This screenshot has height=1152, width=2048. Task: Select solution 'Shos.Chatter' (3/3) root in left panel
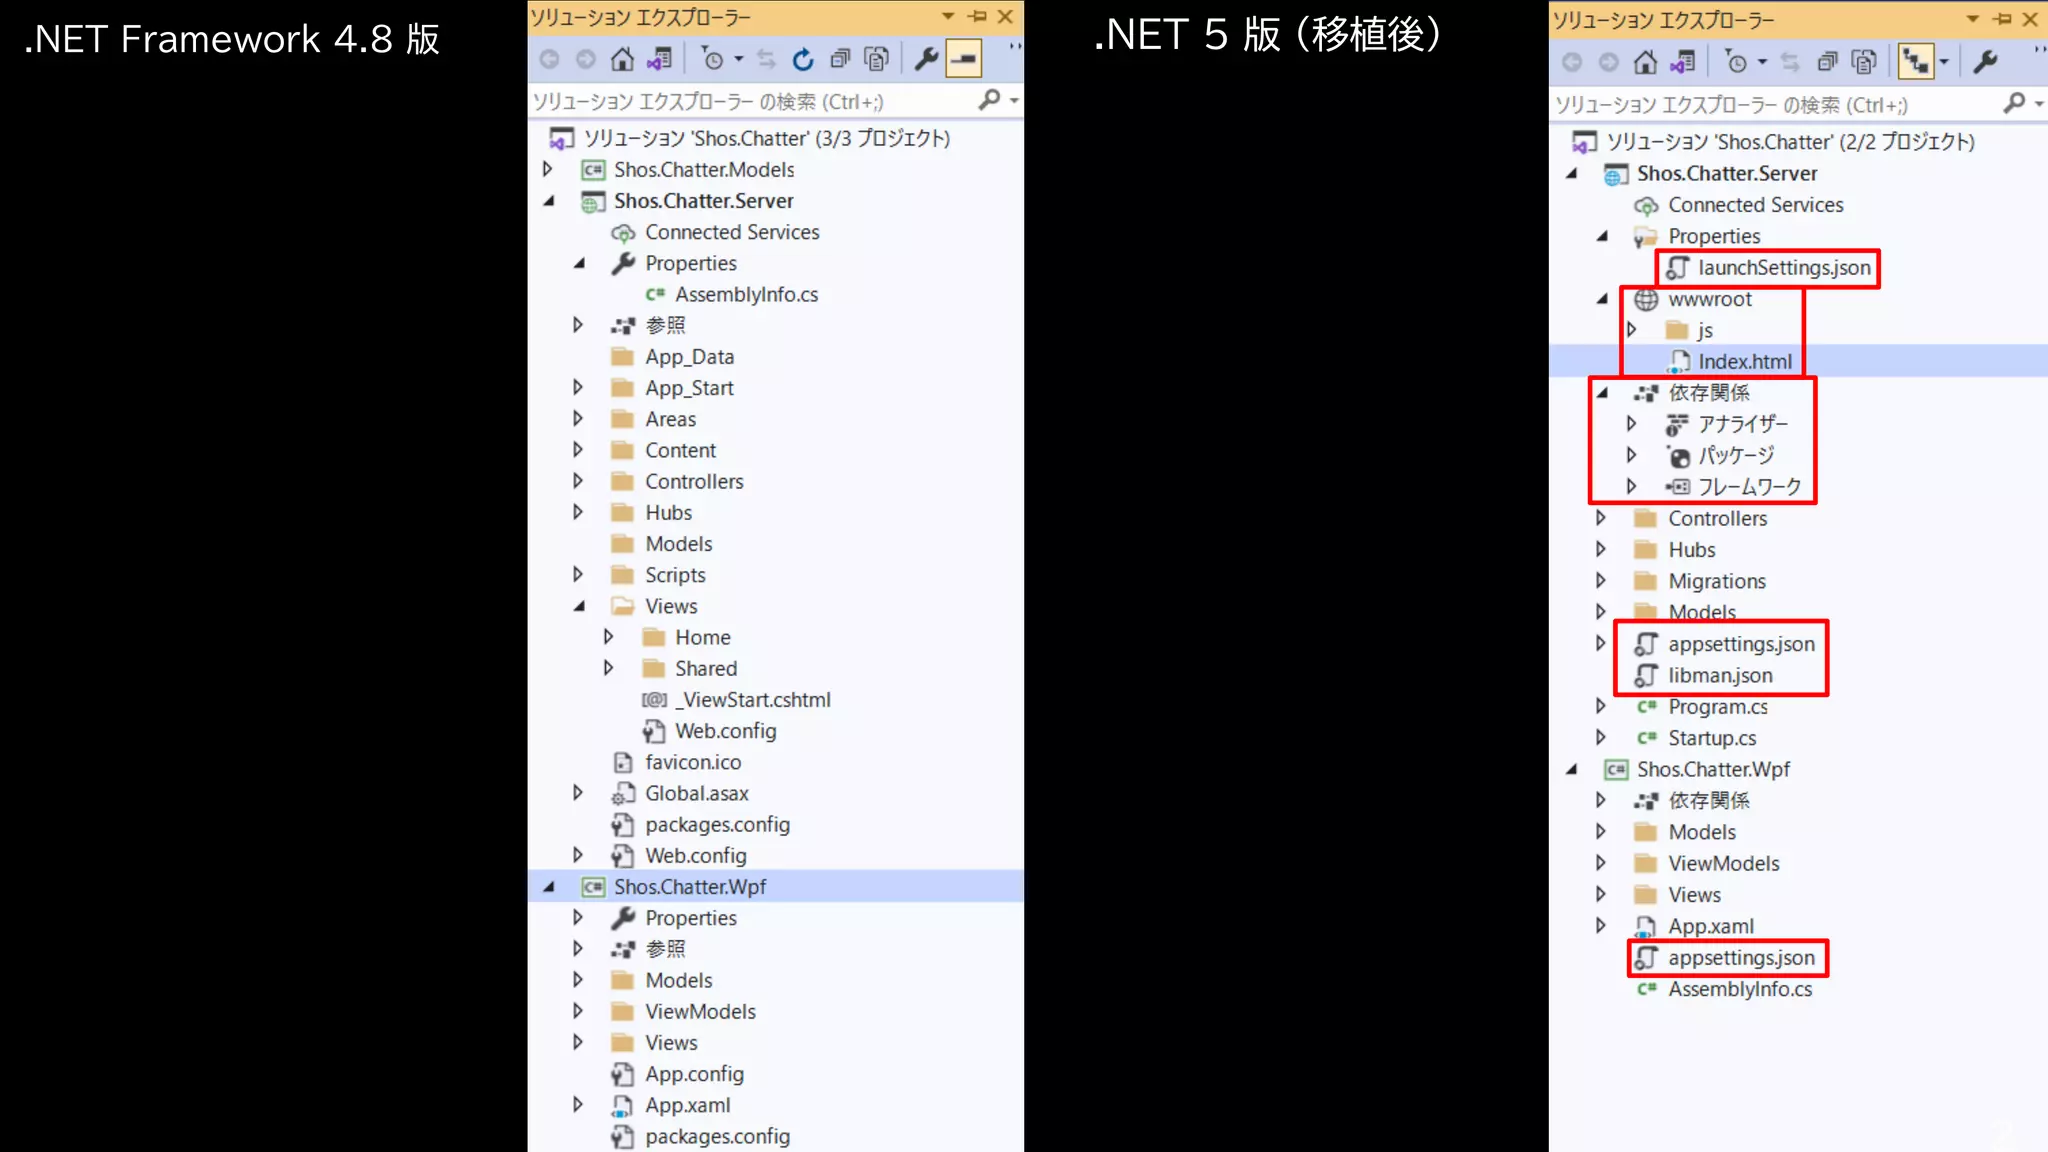point(767,138)
